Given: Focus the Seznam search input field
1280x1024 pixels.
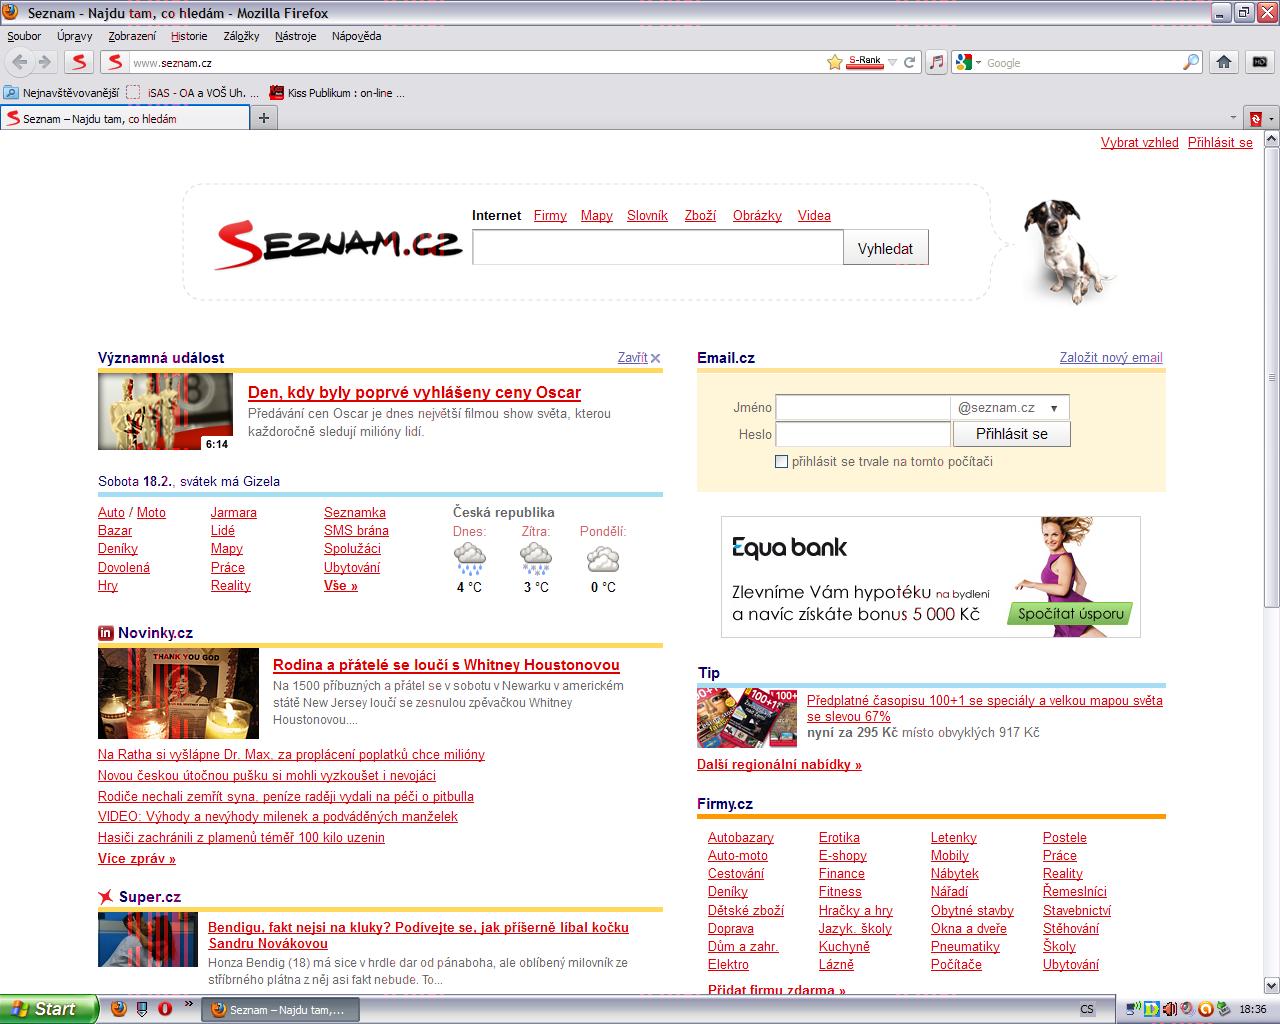Looking at the screenshot, I should [658, 248].
